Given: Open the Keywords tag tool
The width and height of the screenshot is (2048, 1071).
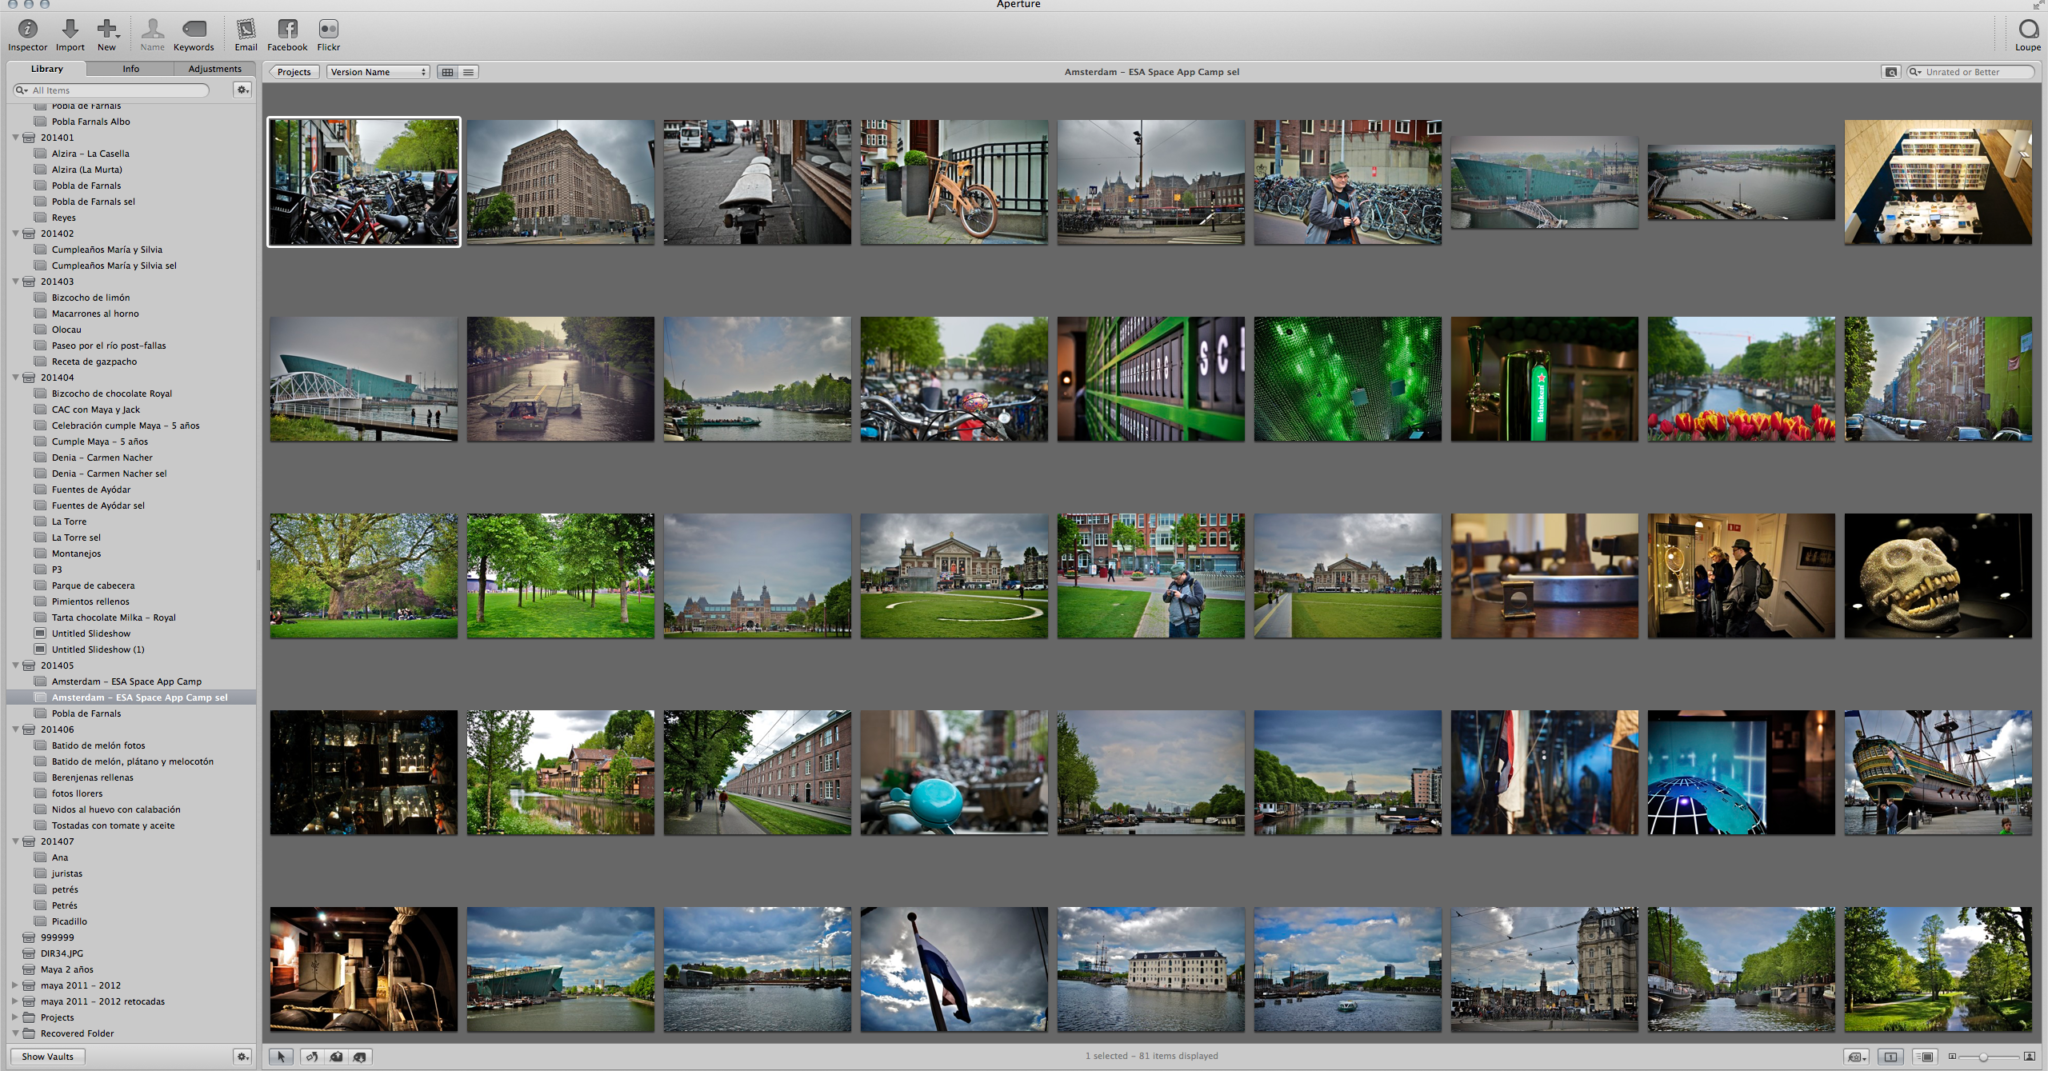Looking at the screenshot, I should point(194,30).
